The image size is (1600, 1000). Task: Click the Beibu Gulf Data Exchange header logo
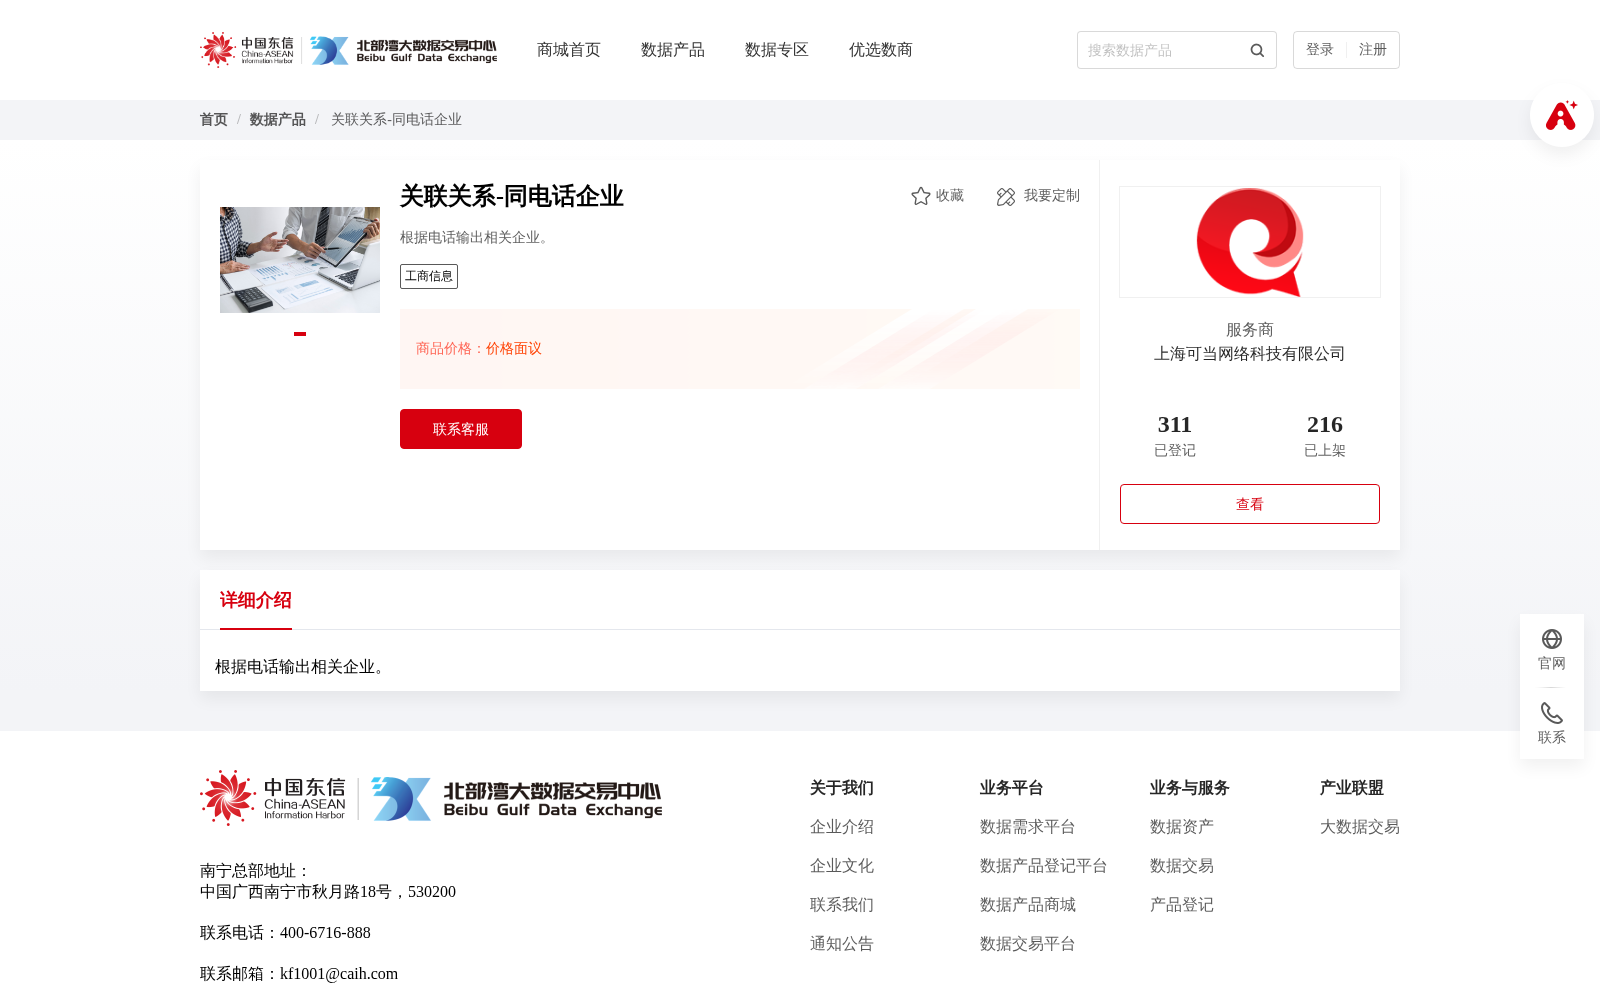point(403,50)
